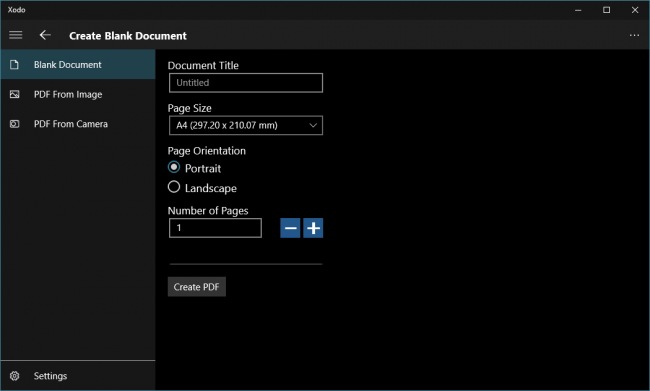Click the Create Blank Document heading
Screen dimensions: 650x391
pyautogui.click(x=128, y=36)
